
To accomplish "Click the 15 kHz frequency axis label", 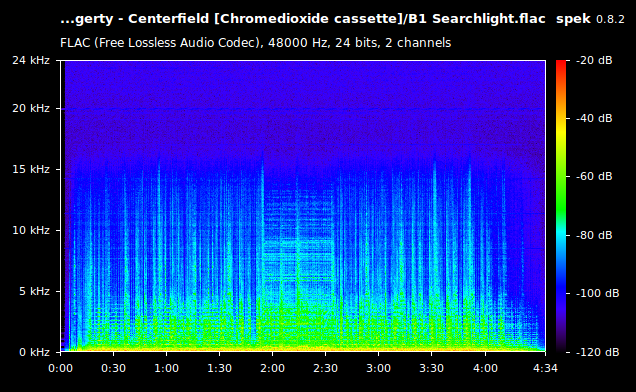I will click(31, 169).
